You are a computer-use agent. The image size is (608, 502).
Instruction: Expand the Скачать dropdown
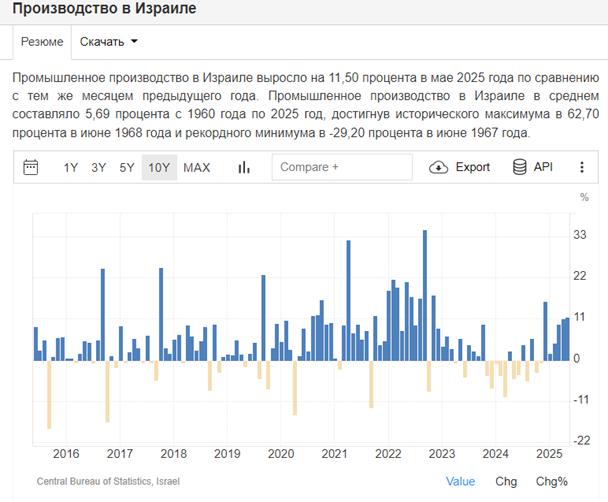108,42
